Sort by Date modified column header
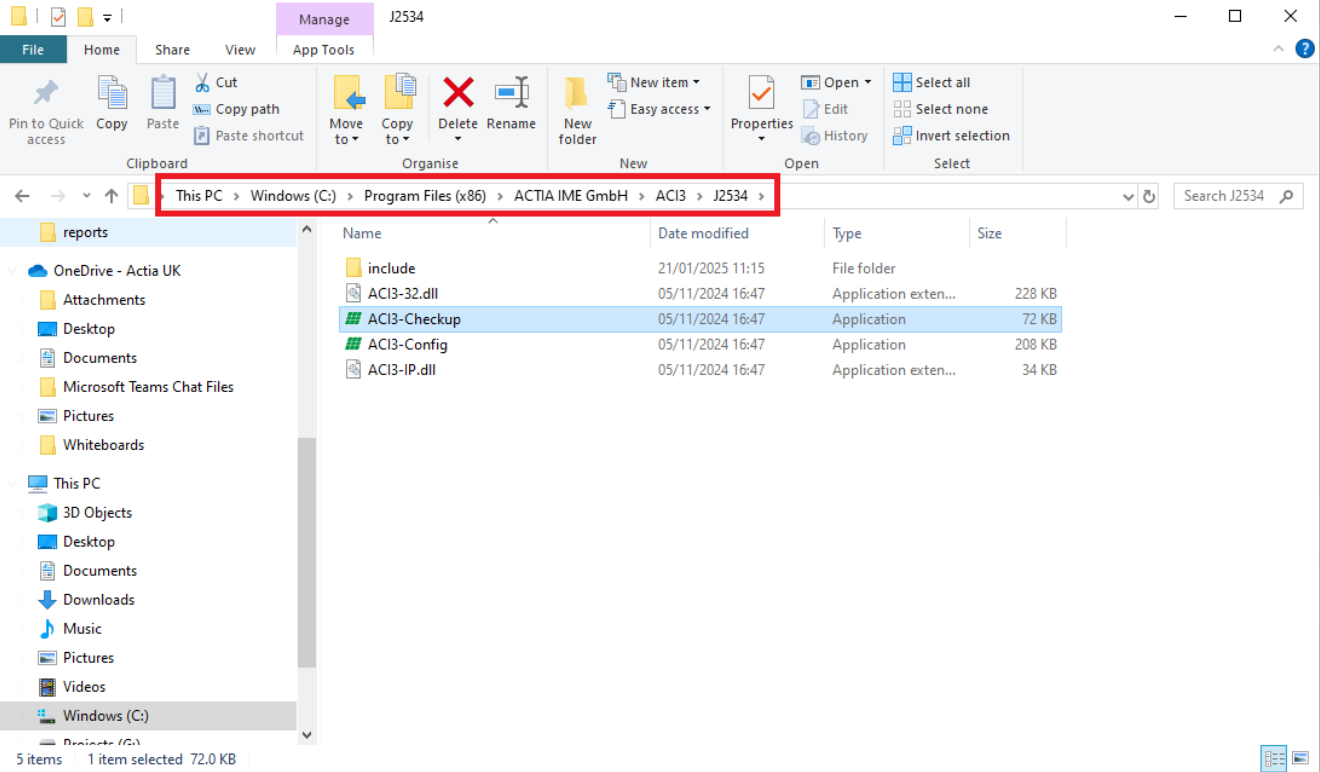 pyautogui.click(x=703, y=233)
